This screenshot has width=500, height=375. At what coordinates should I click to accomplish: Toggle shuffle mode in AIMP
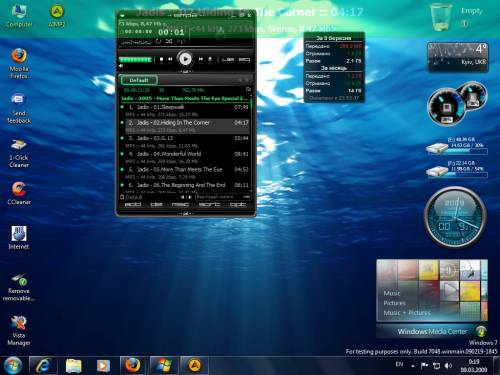(169, 41)
